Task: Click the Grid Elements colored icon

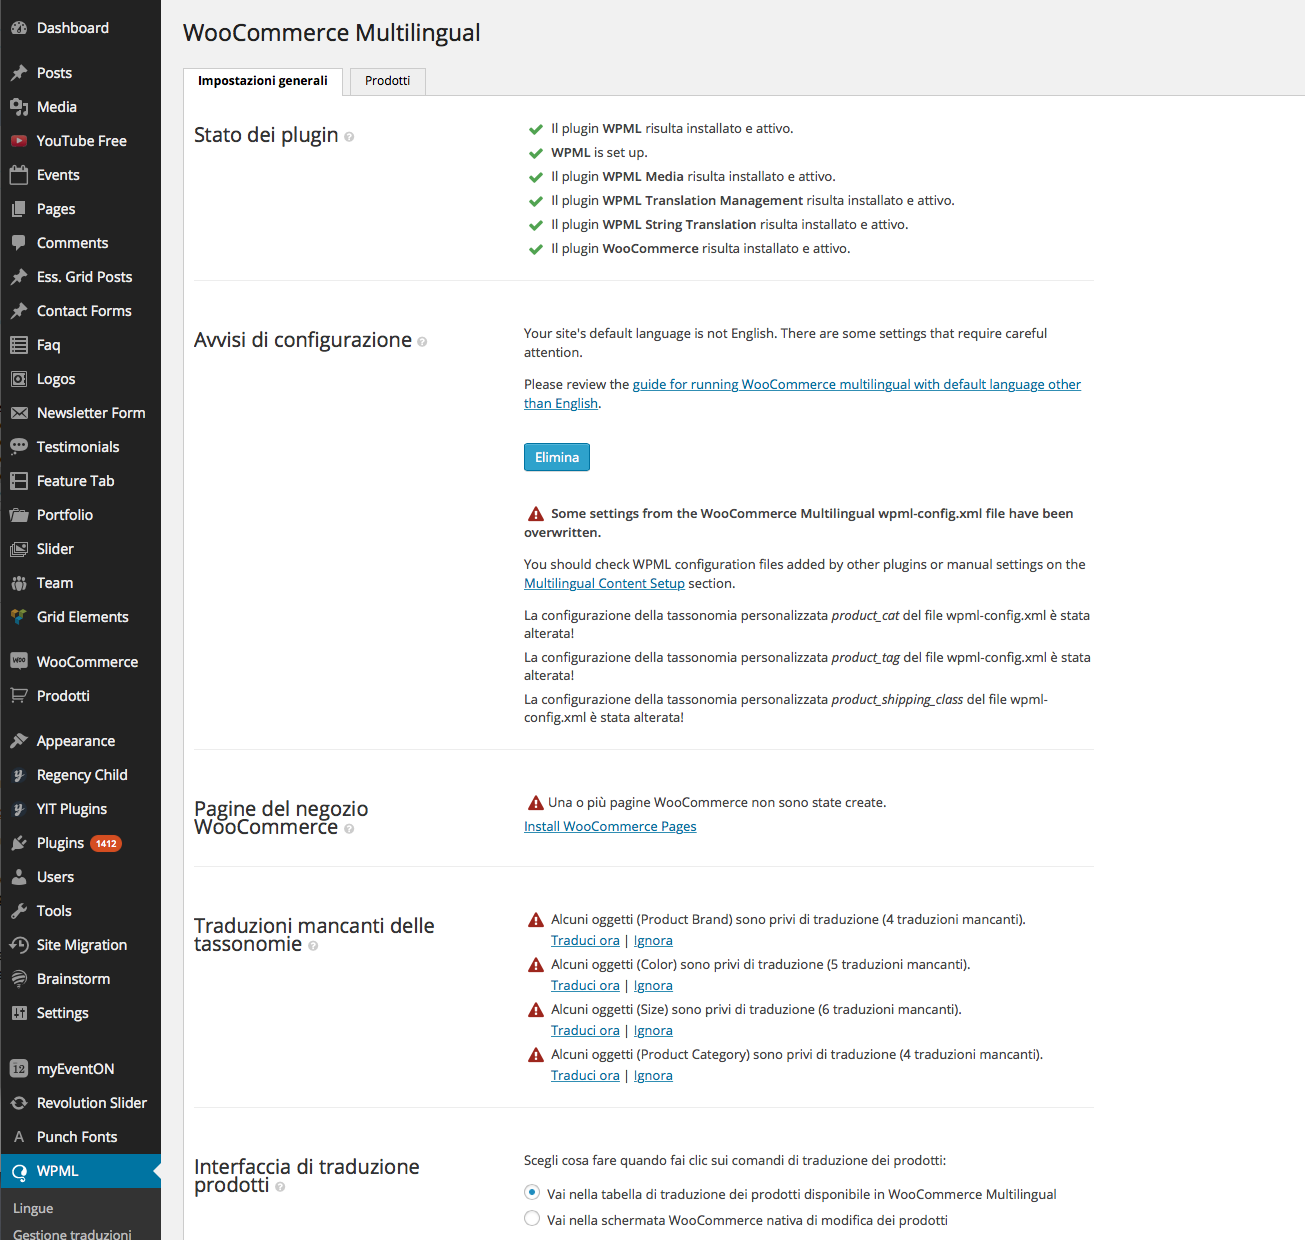Action: tap(19, 617)
